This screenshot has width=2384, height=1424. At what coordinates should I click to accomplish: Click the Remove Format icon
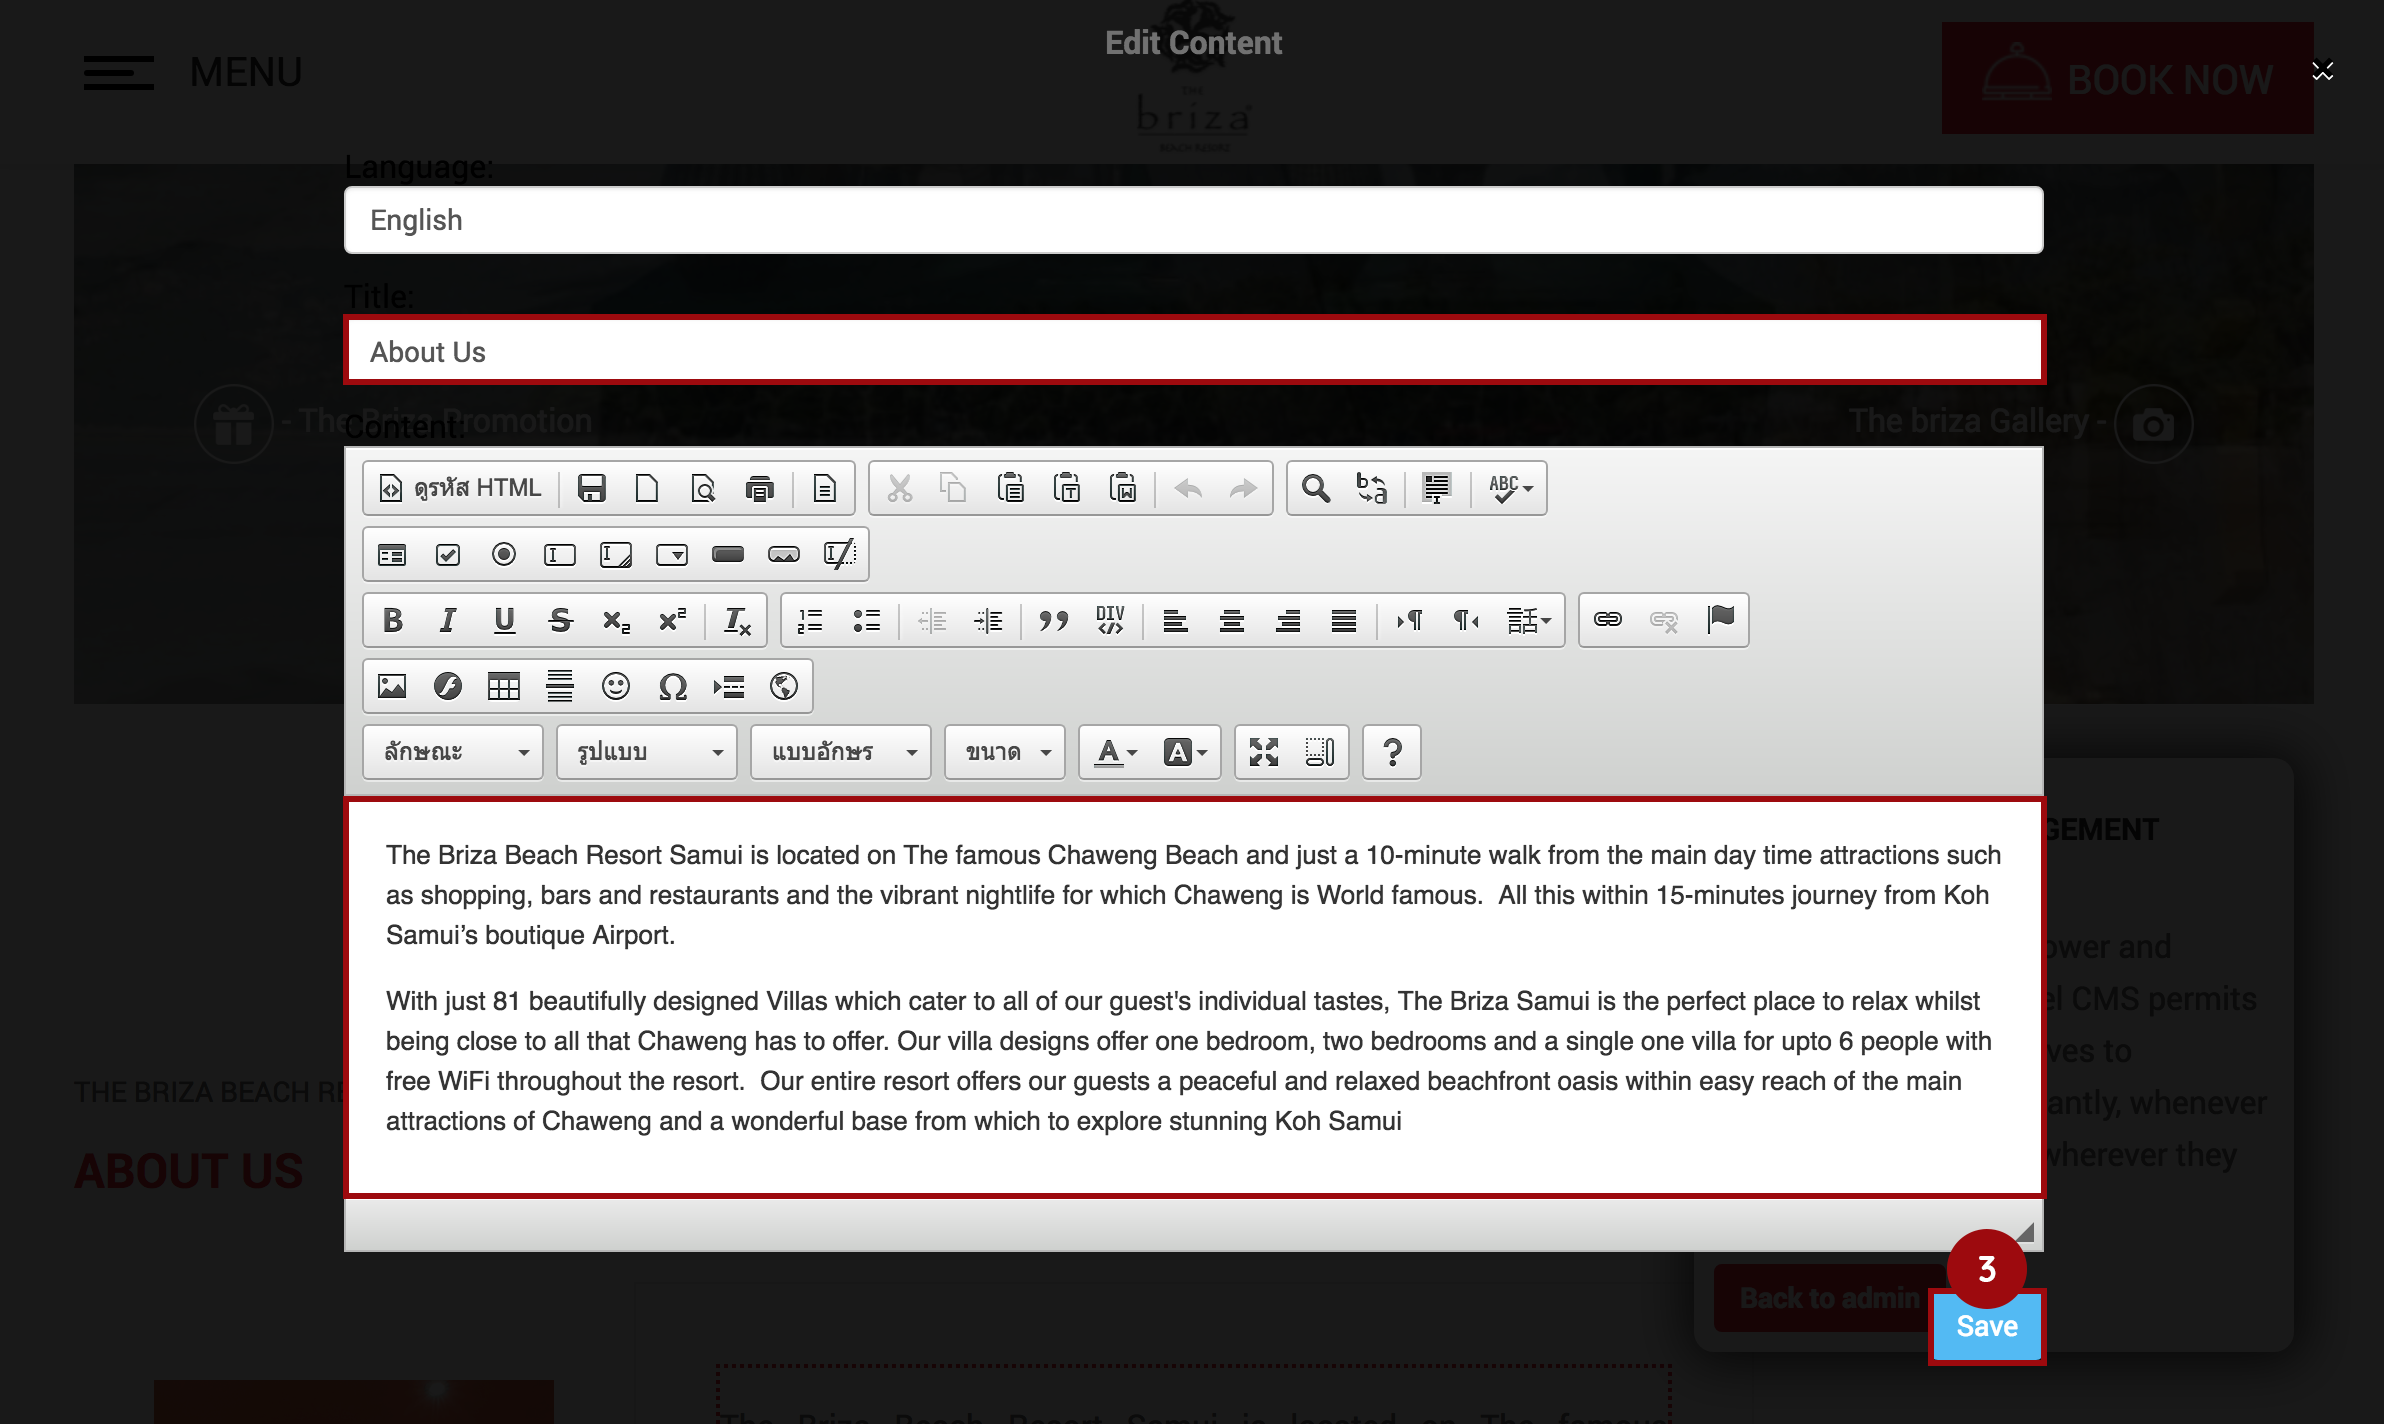click(737, 620)
